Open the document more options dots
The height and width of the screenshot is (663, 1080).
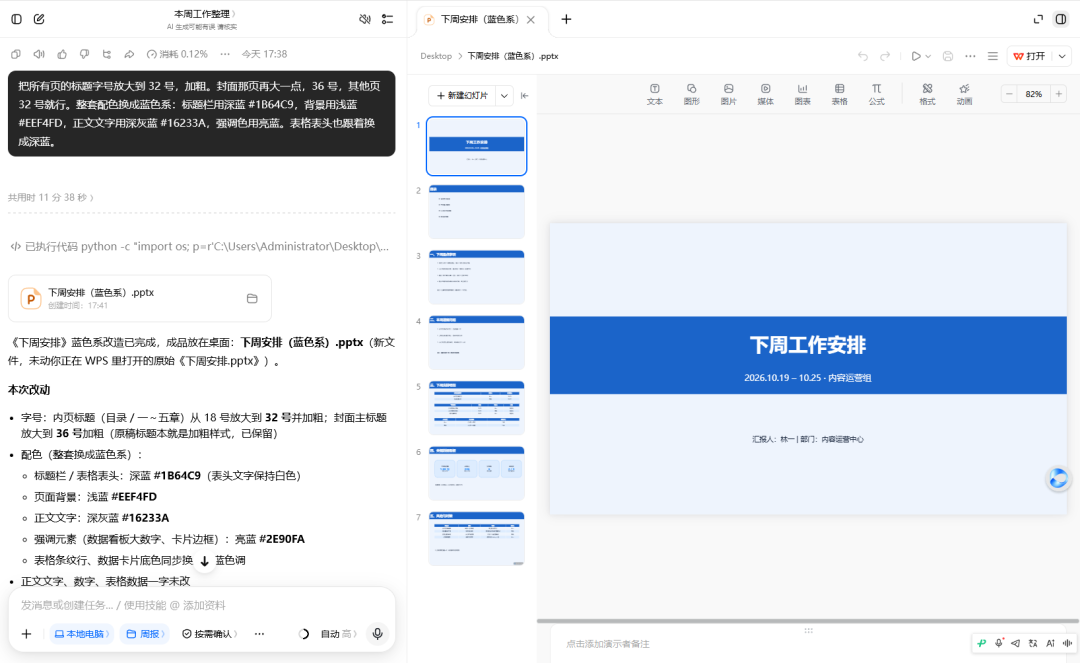click(970, 56)
